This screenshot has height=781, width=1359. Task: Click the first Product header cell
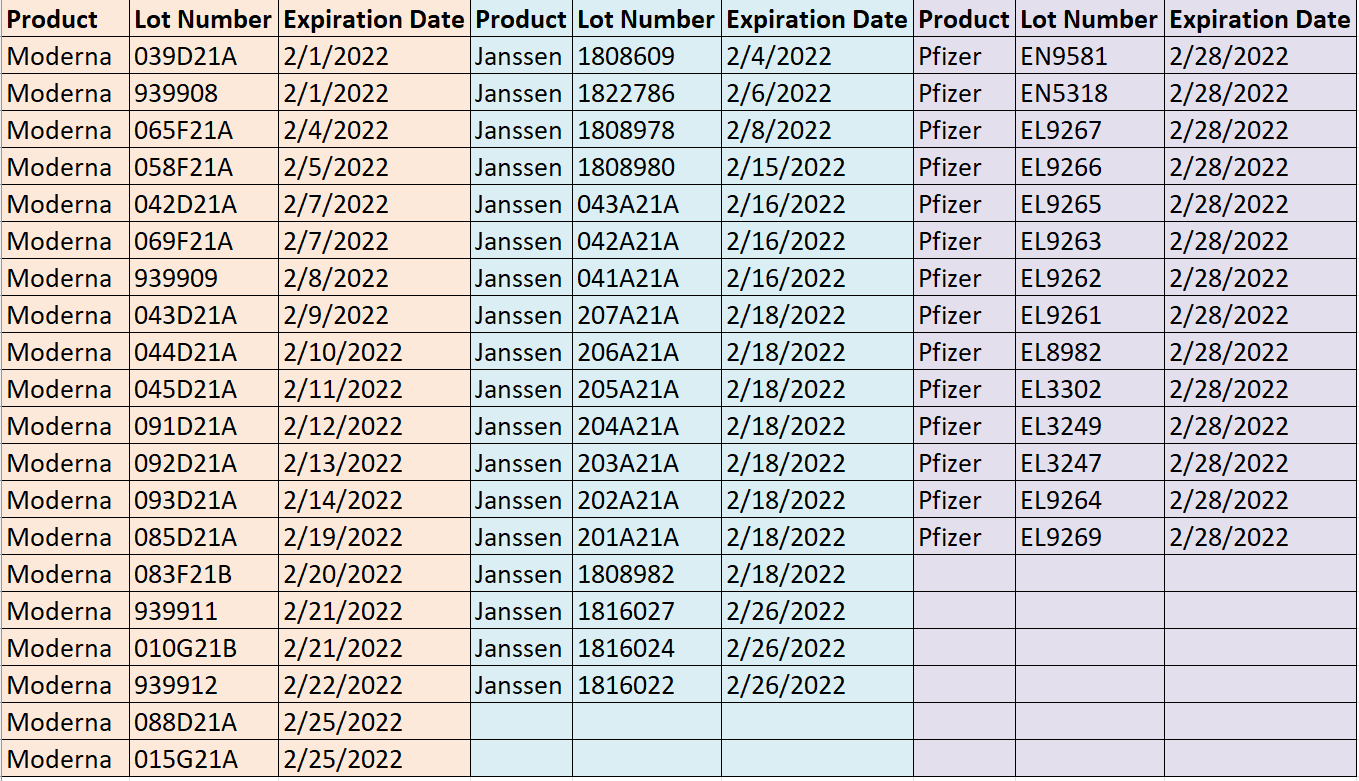pyautogui.click(x=66, y=19)
